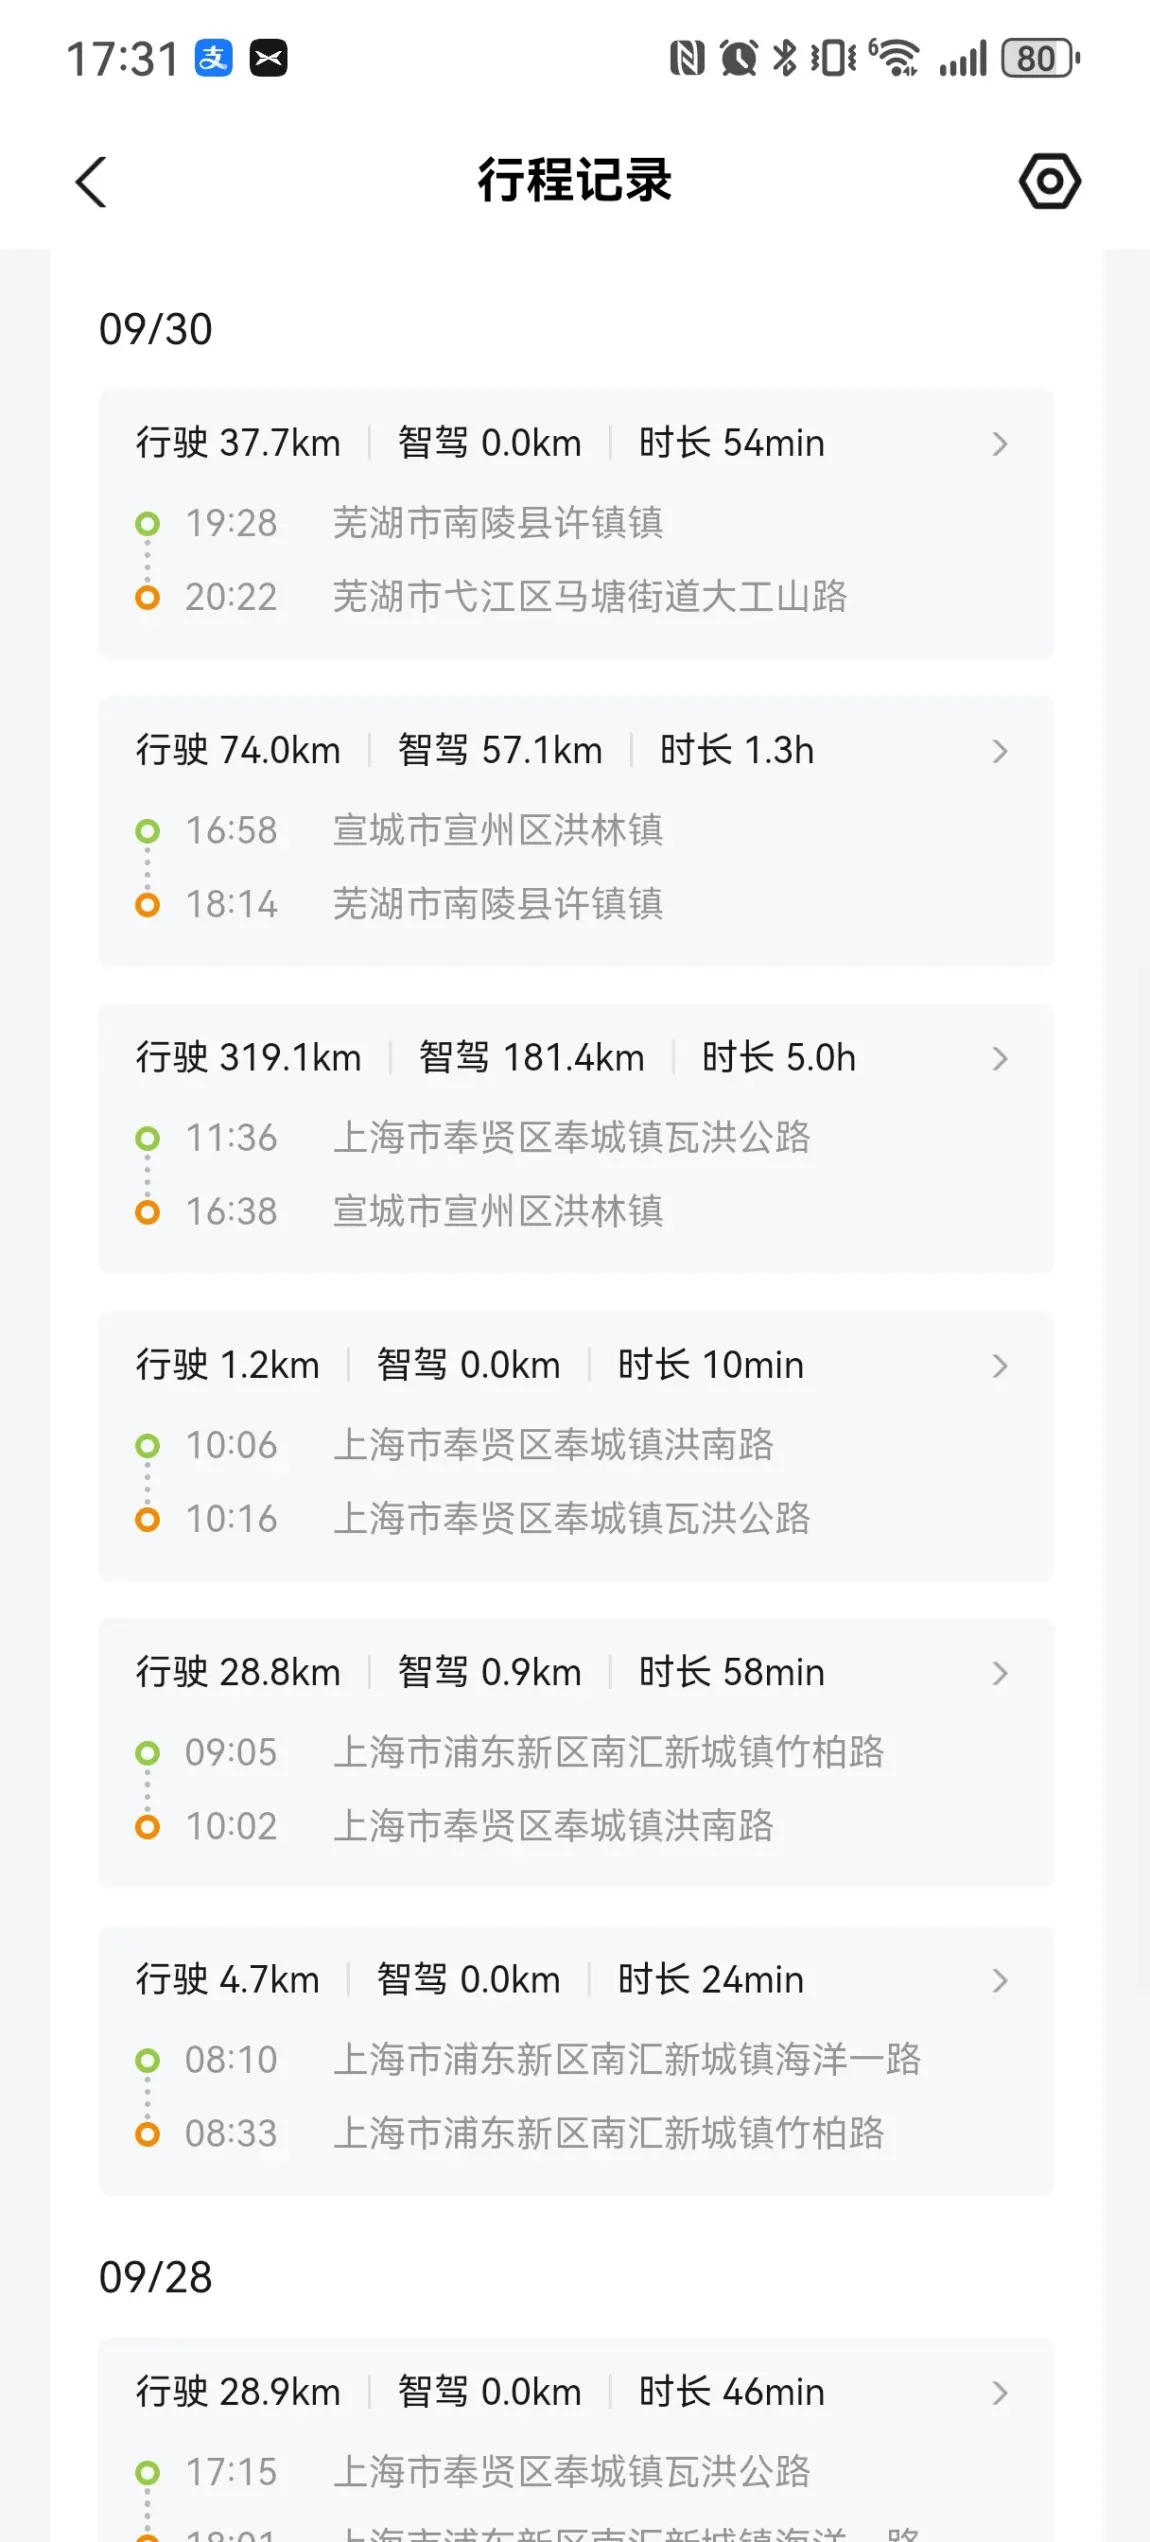Tap the NFC status bar icon
This screenshot has height=2542, width=1150.
pos(687,58)
